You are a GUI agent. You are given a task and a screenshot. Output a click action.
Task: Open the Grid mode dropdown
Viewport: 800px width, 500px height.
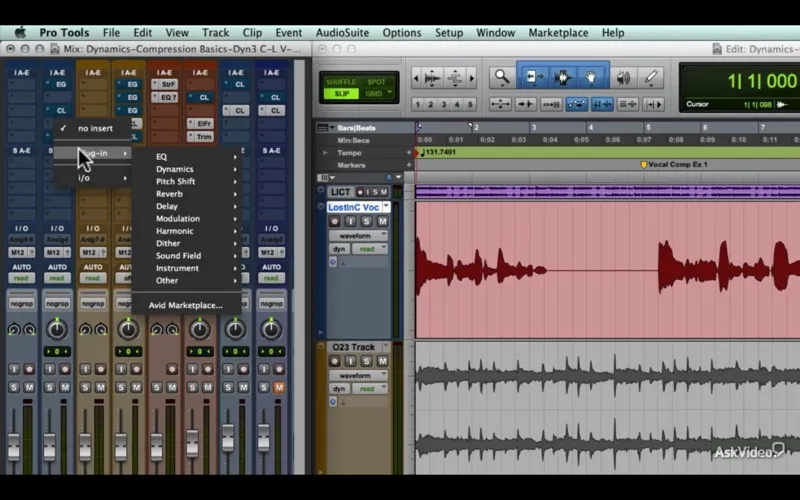click(x=390, y=93)
